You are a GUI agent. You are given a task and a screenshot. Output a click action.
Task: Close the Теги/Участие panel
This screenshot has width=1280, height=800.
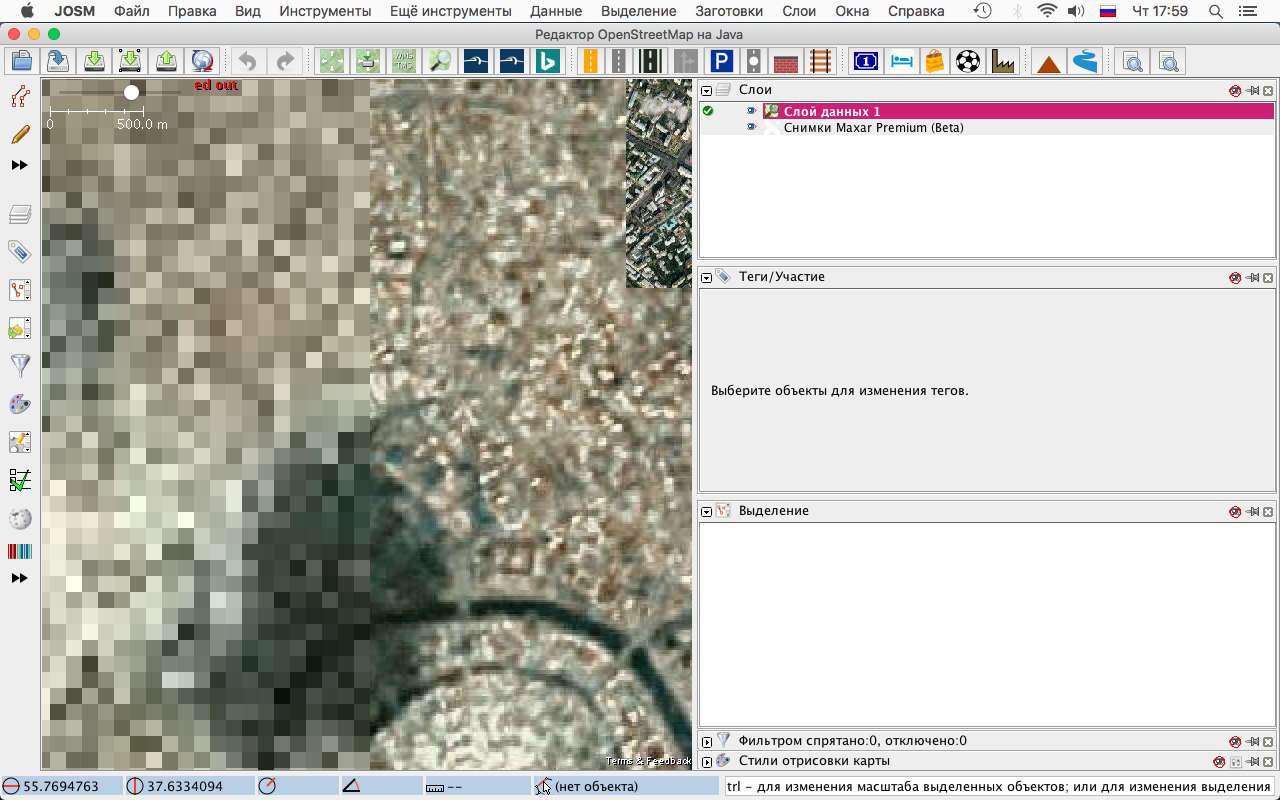1268,277
